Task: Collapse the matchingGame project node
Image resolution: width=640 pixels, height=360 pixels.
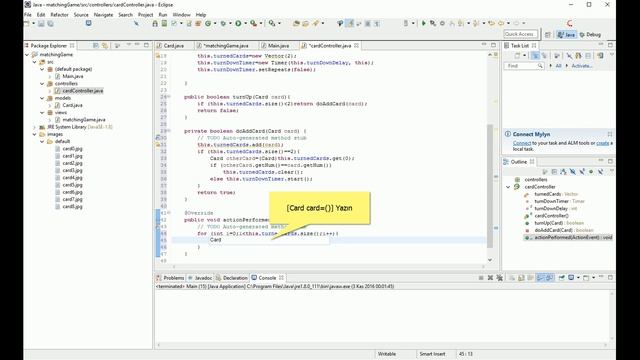Action: click(27, 54)
